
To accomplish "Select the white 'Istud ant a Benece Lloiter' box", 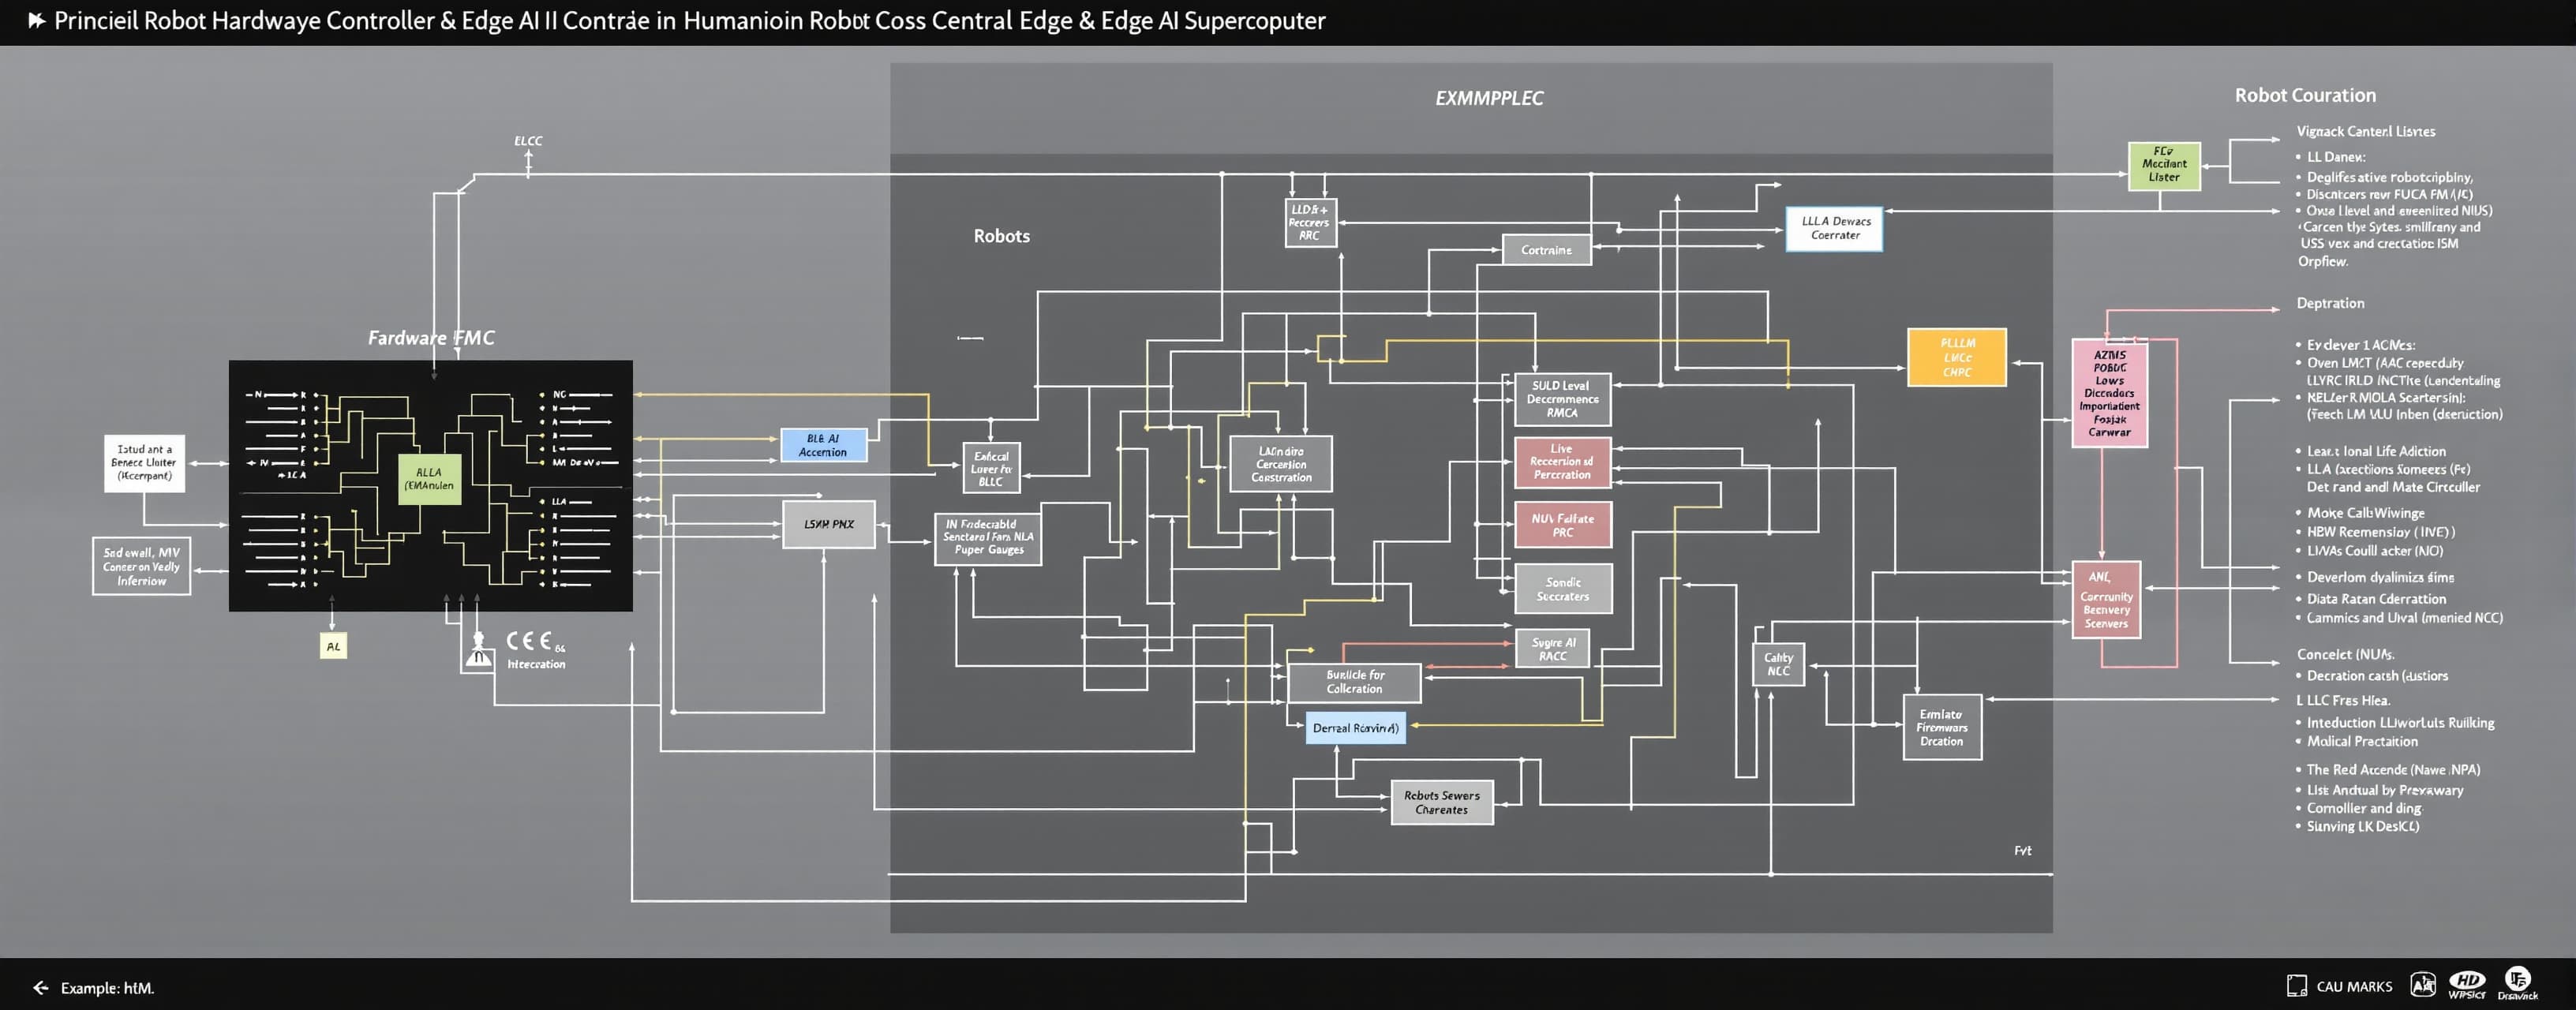I will [144, 463].
